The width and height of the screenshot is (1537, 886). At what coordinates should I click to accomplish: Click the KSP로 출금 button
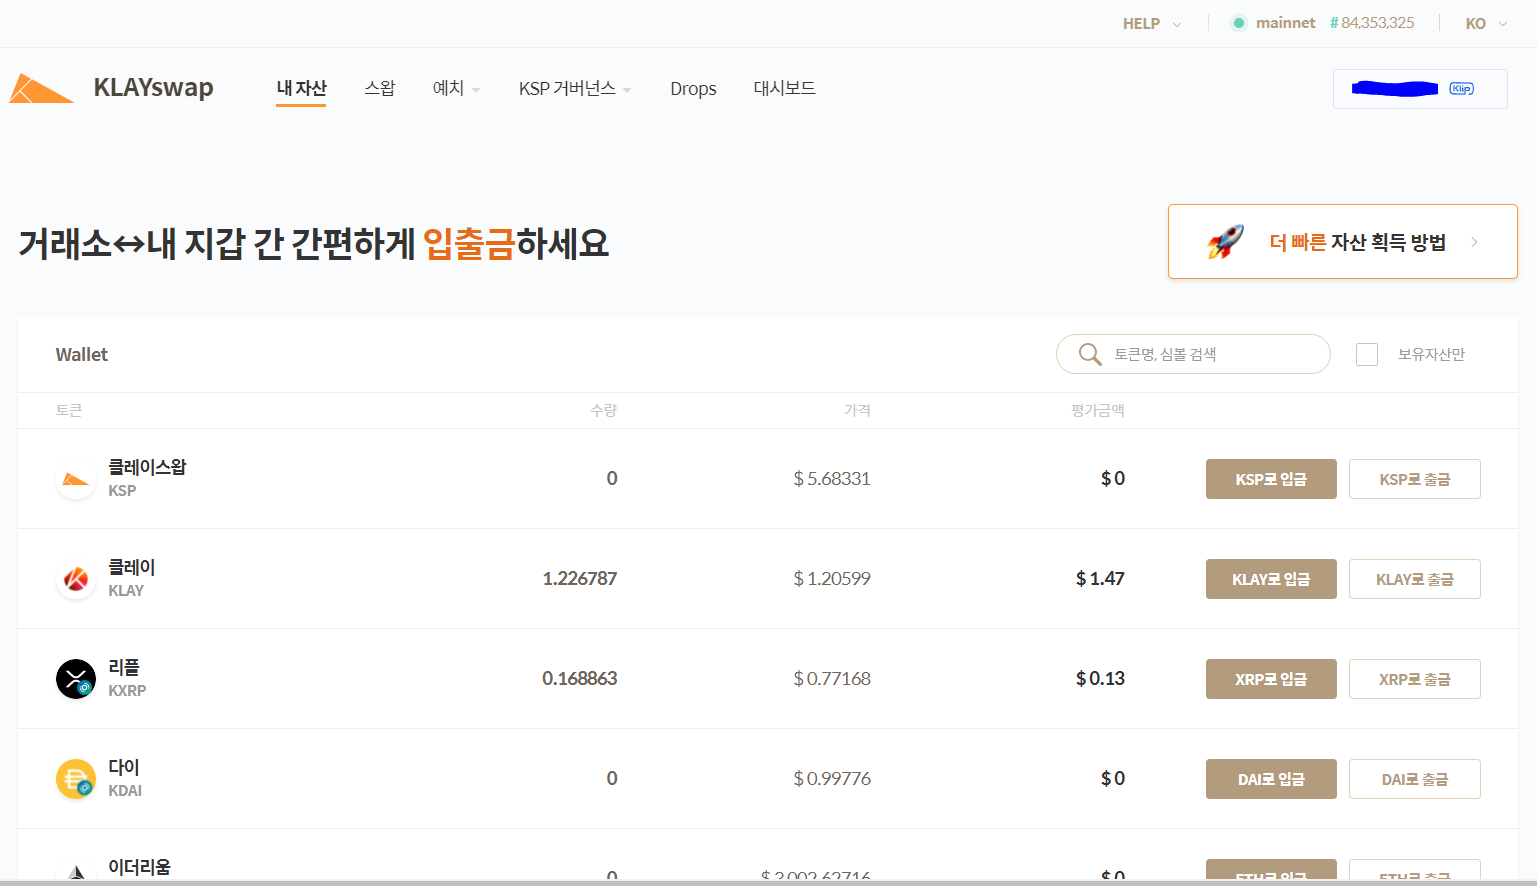(1415, 479)
